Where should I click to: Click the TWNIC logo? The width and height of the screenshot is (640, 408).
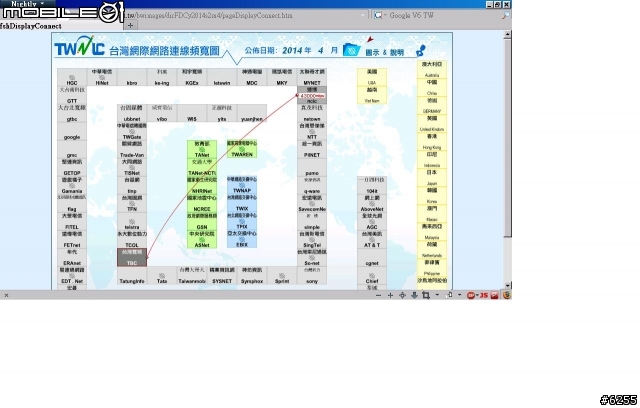pos(80,46)
